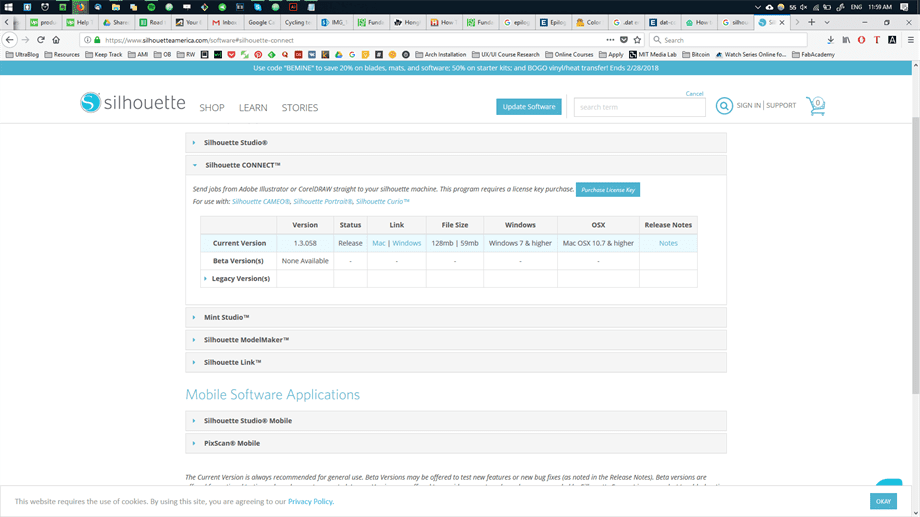Click the File Explorer taskbar icon
920x517 pixels.
(116, 7)
